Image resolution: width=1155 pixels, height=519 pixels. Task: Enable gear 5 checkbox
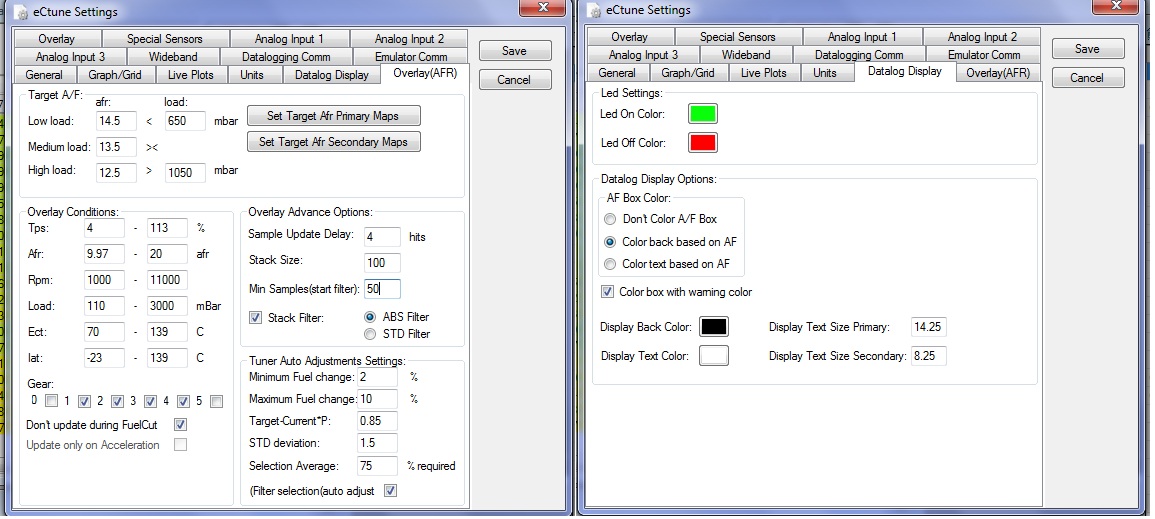tap(217, 401)
